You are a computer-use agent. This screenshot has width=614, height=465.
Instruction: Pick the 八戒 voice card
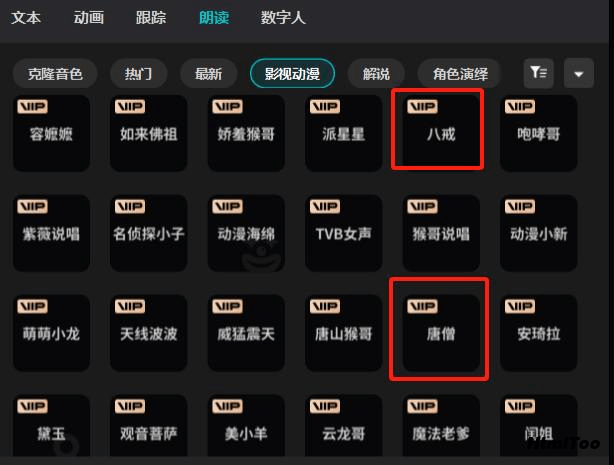click(x=441, y=133)
